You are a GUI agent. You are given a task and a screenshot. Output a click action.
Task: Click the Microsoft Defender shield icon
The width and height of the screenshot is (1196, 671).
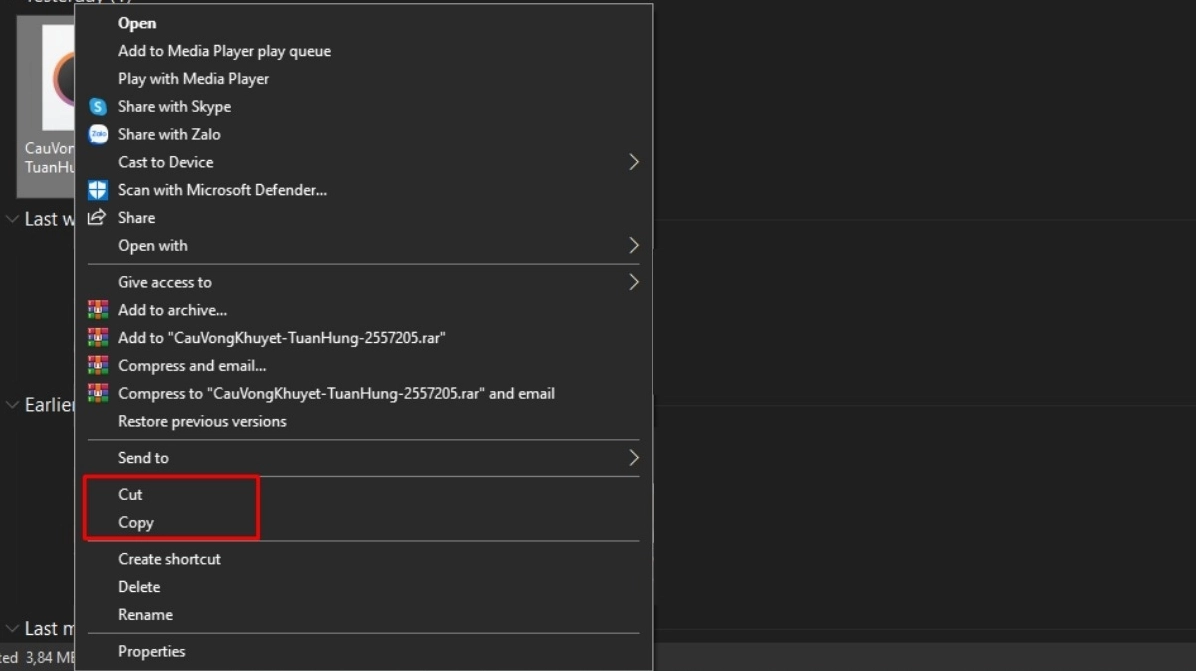[x=98, y=190]
